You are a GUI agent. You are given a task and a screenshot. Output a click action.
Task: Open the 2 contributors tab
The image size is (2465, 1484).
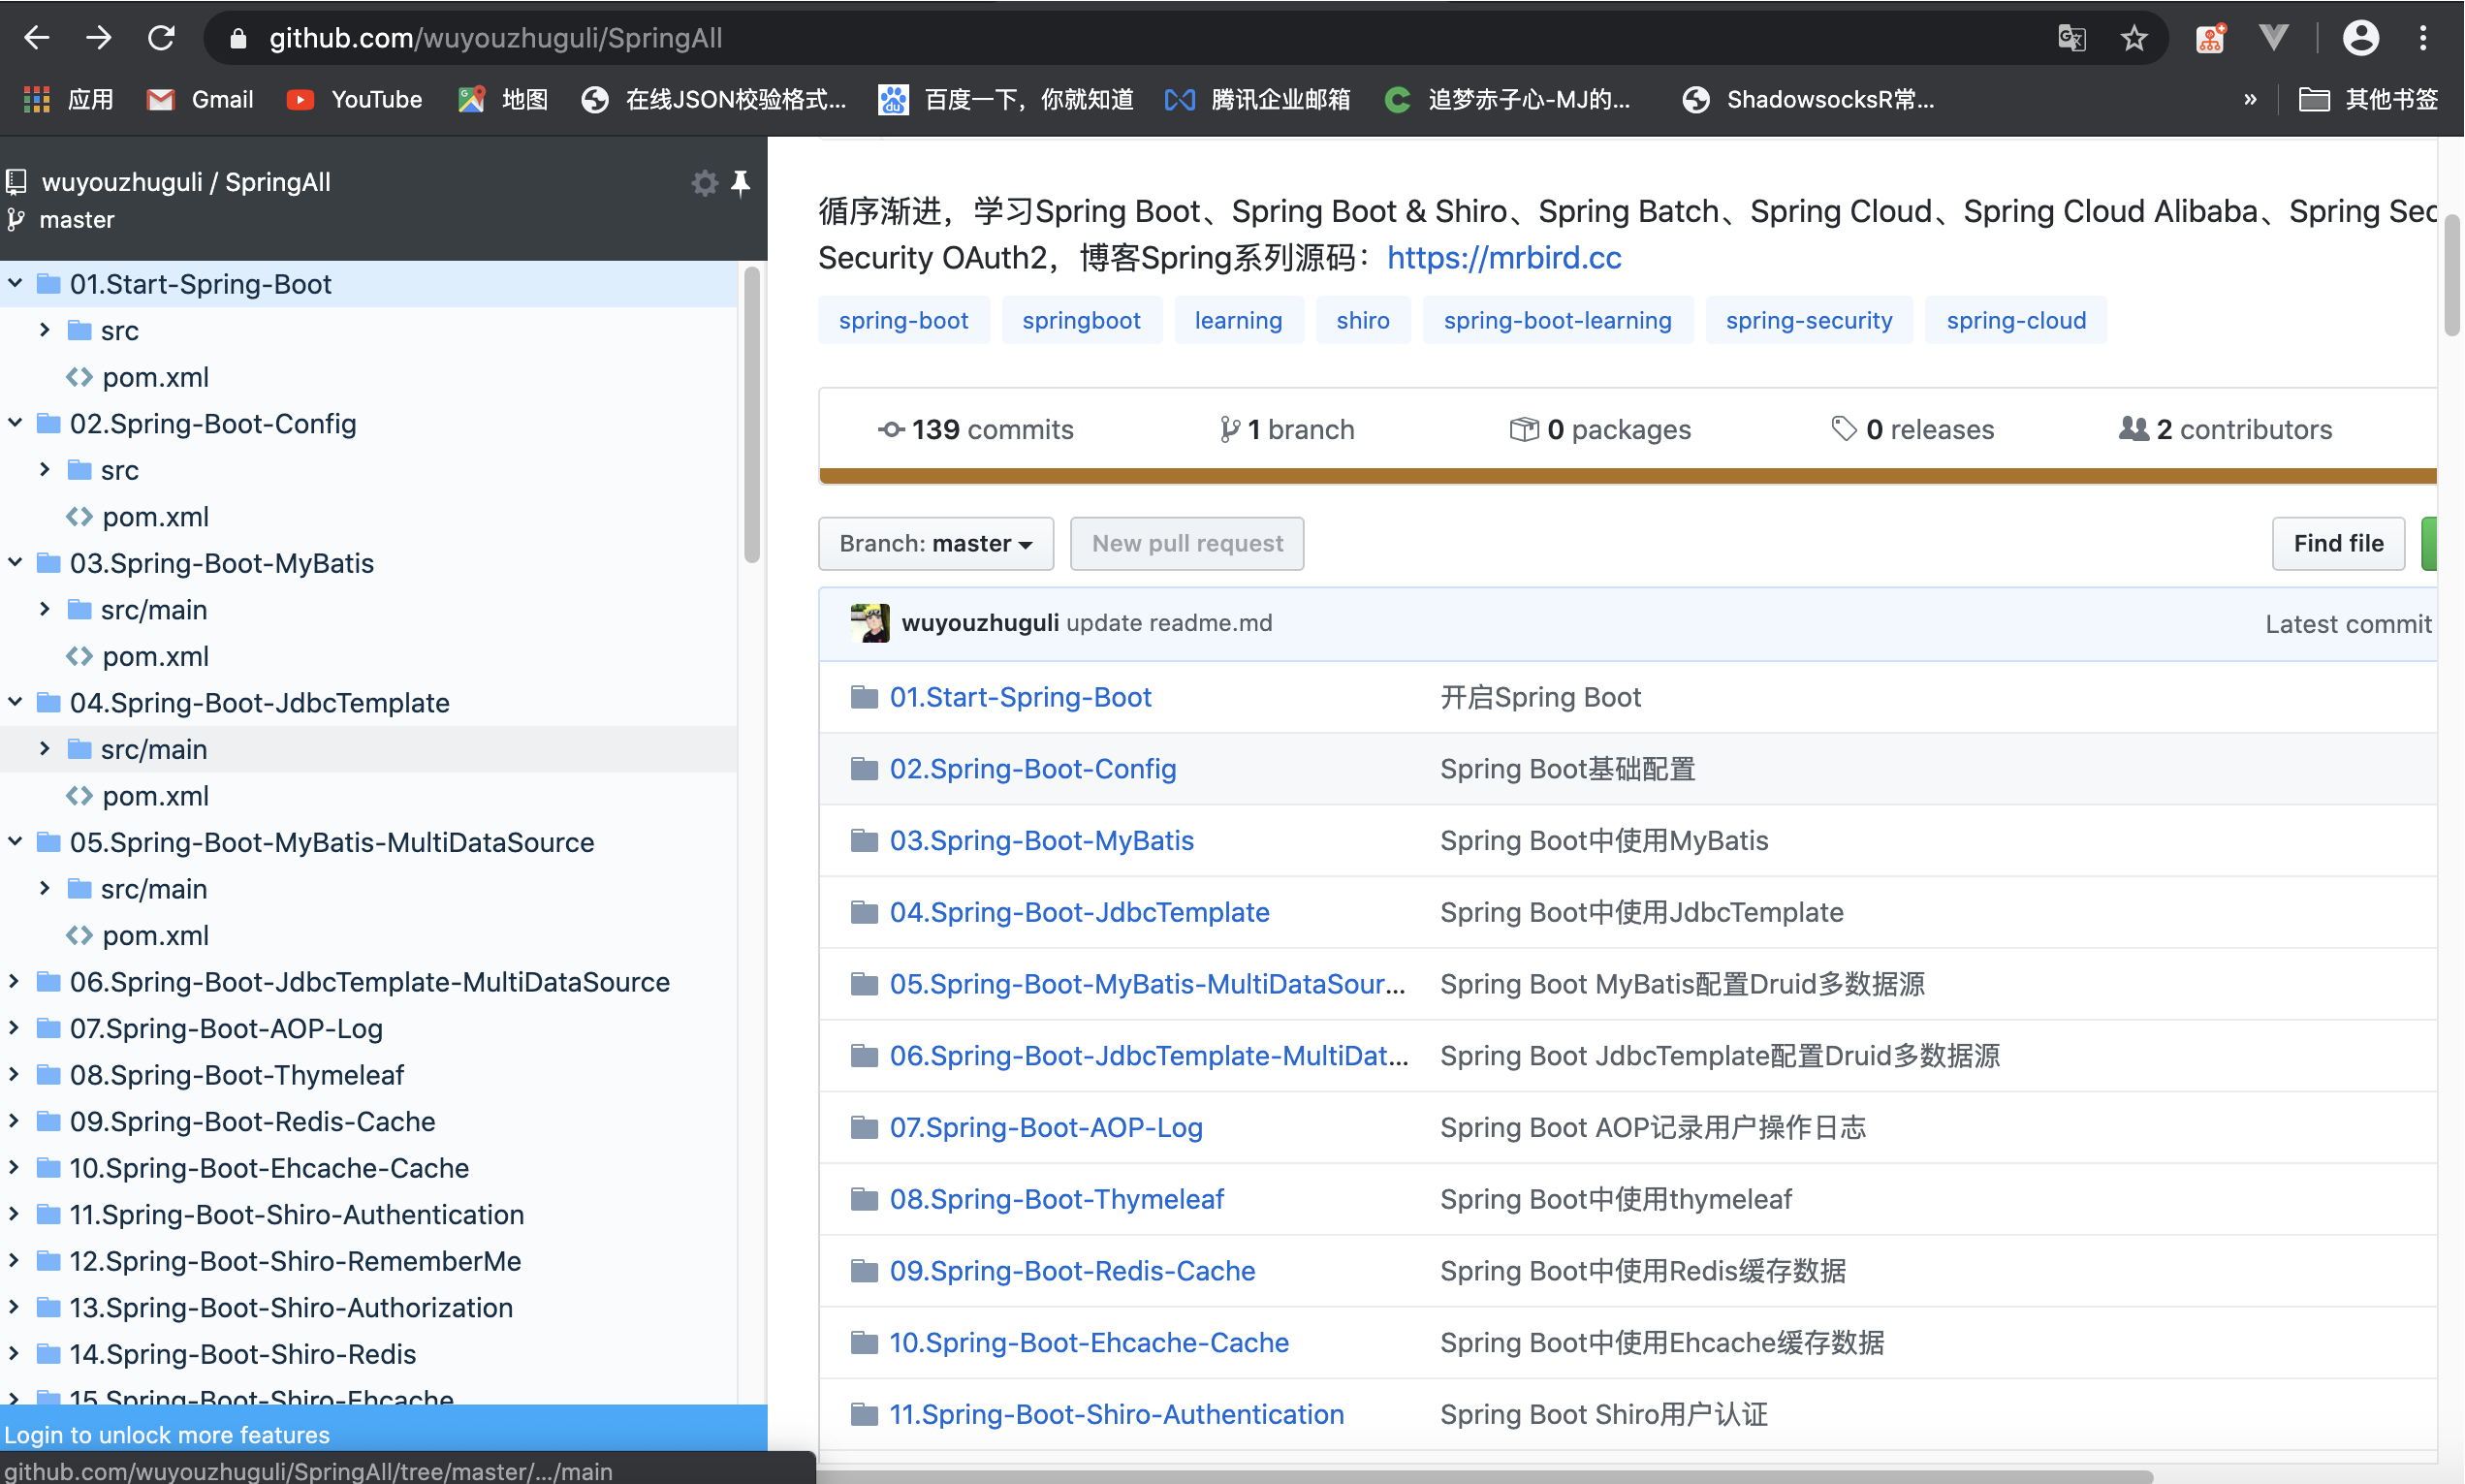[2225, 430]
